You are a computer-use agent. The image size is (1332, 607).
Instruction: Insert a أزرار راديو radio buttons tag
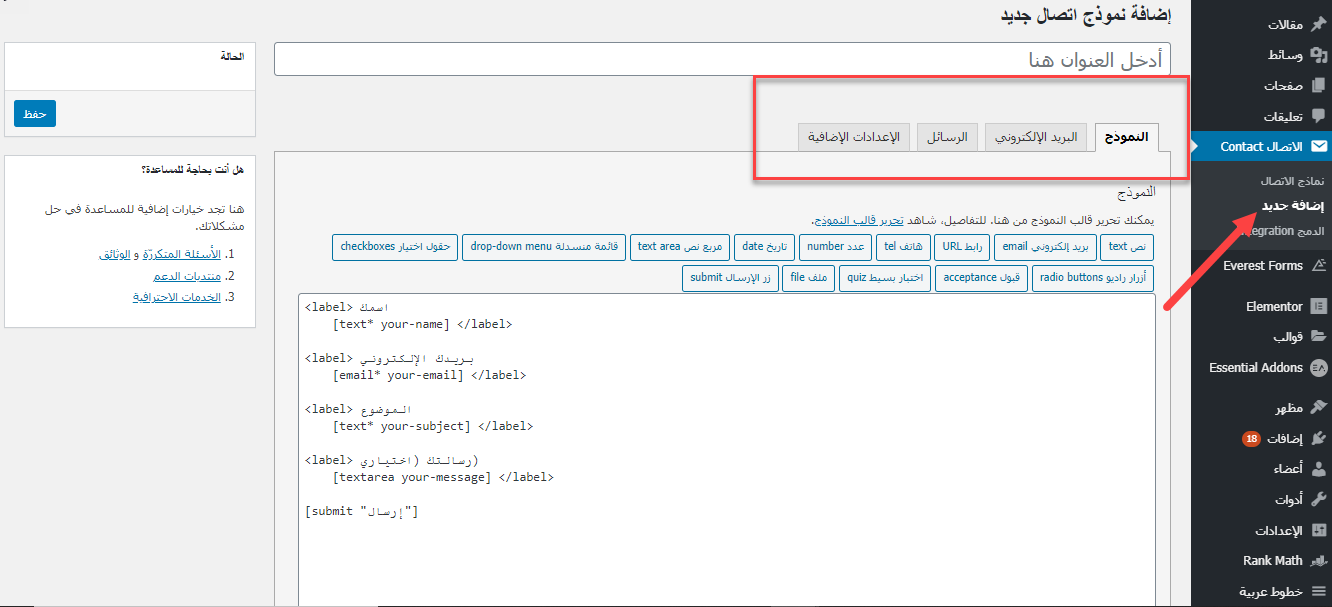point(1093,278)
